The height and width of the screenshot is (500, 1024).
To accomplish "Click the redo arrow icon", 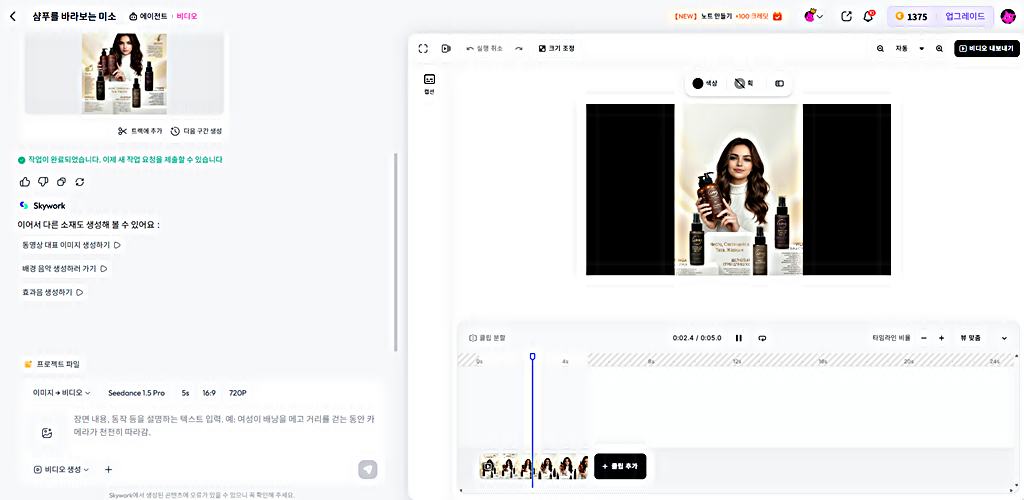I will coord(519,48).
